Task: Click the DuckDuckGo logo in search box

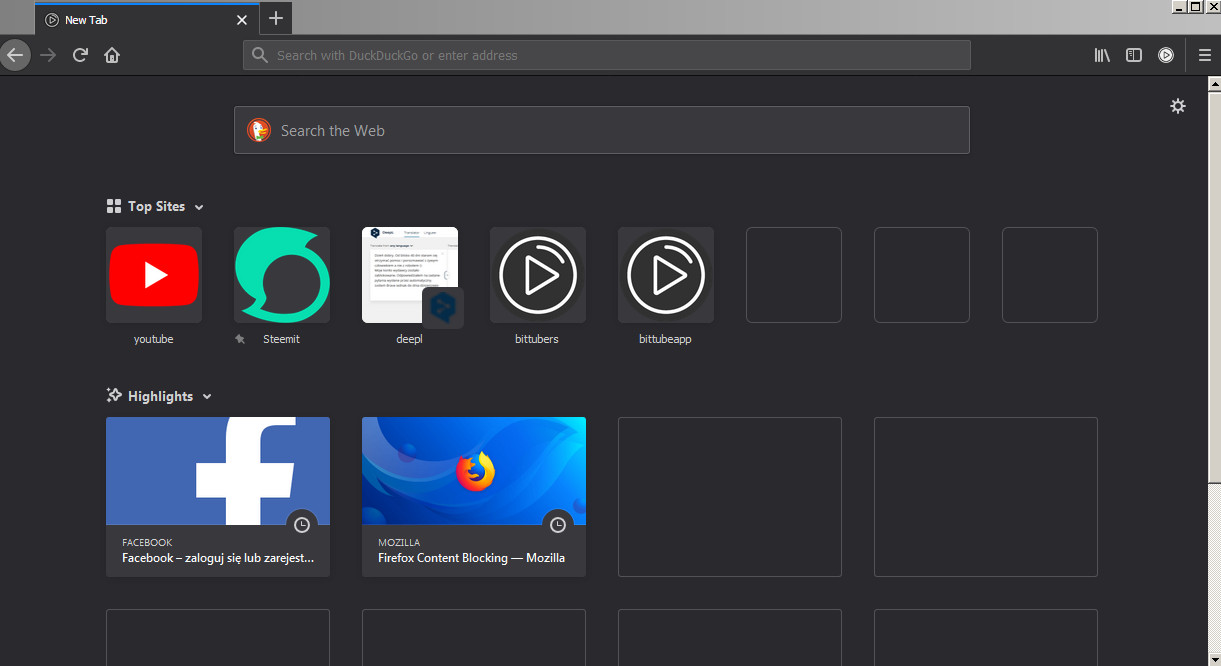Action: click(259, 130)
